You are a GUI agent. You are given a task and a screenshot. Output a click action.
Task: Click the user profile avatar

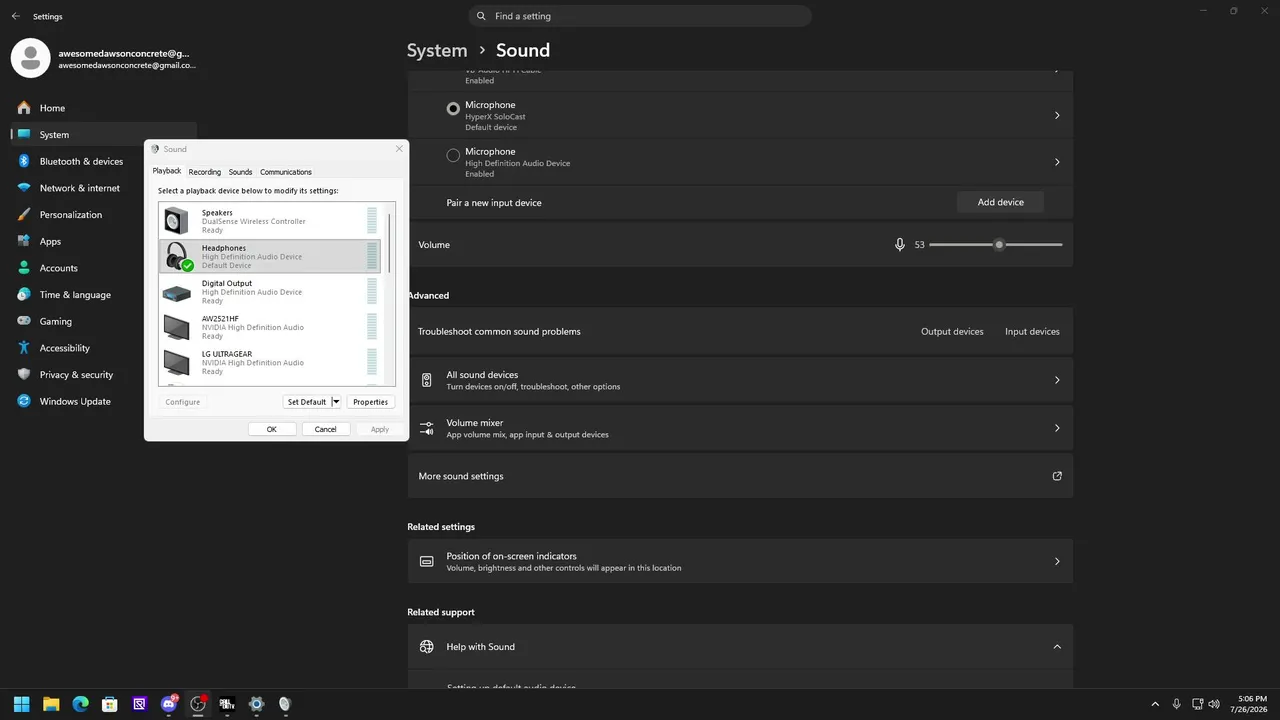(30, 58)
